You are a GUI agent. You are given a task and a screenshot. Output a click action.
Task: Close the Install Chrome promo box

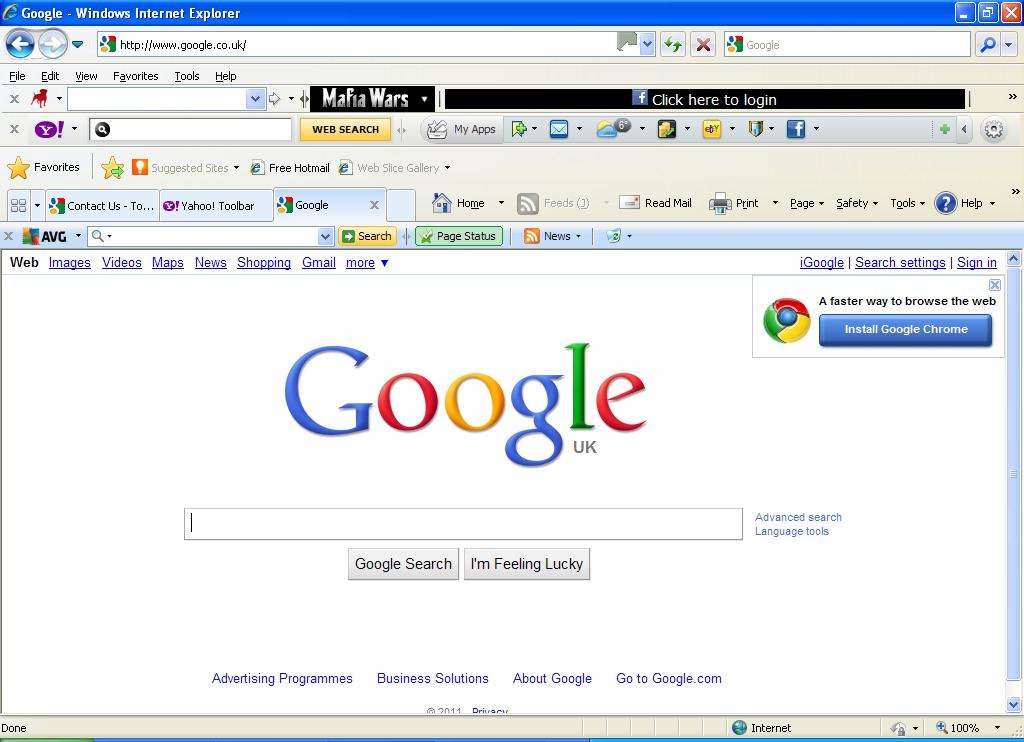[x=994, y=285]
